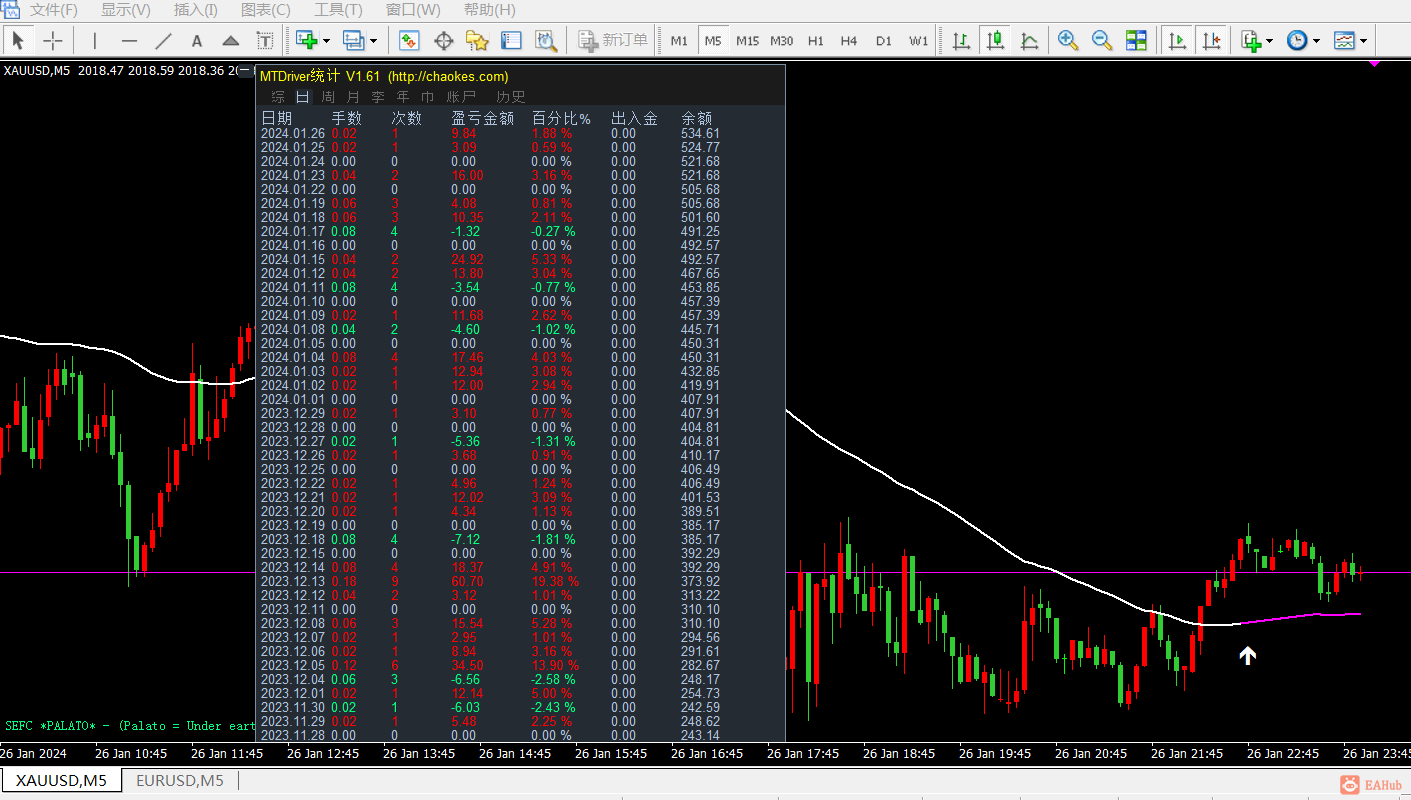Open the Terminal panel icon
1411x800 pixels.
pyautogui.click(x=511, y=41)
